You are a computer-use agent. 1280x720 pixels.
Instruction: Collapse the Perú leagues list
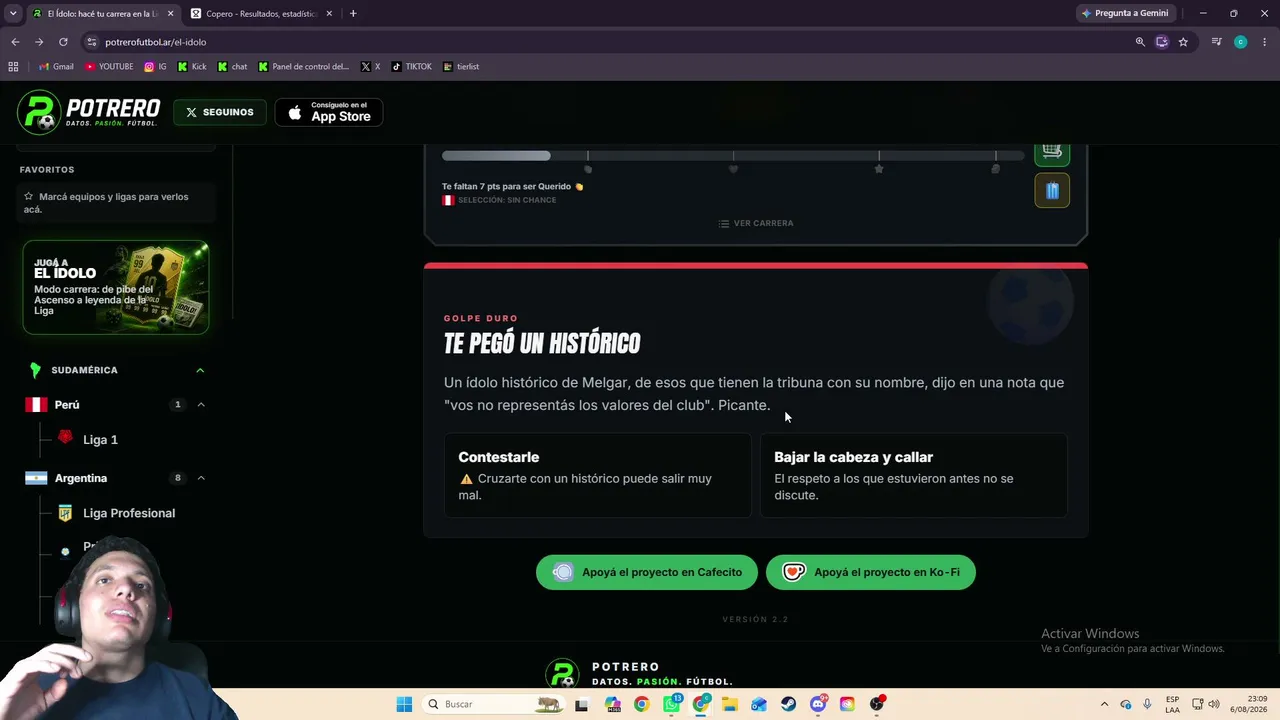point(201,405)
